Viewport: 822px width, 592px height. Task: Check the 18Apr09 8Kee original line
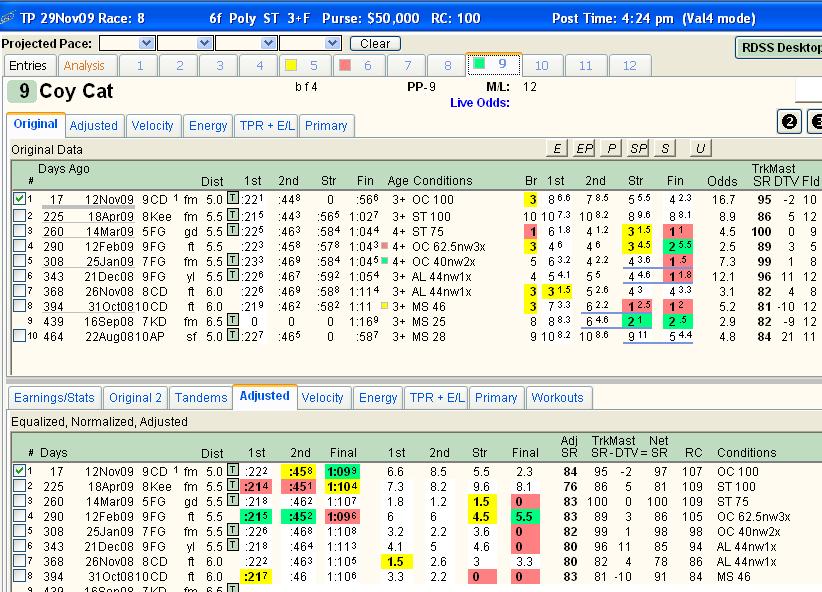[19, 215]
